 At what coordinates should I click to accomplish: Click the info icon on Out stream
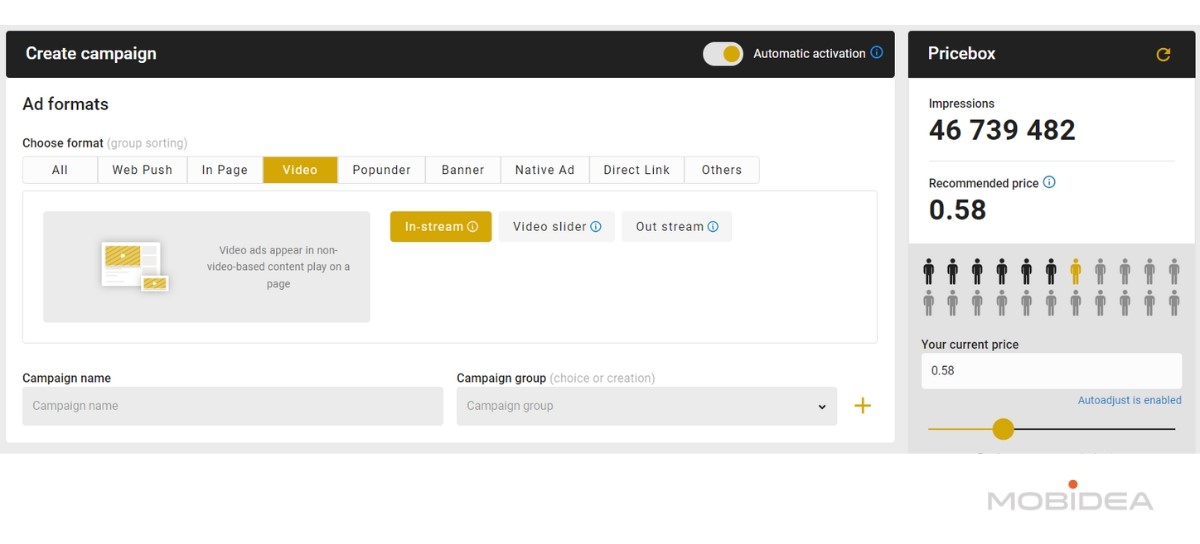[713, 227]
